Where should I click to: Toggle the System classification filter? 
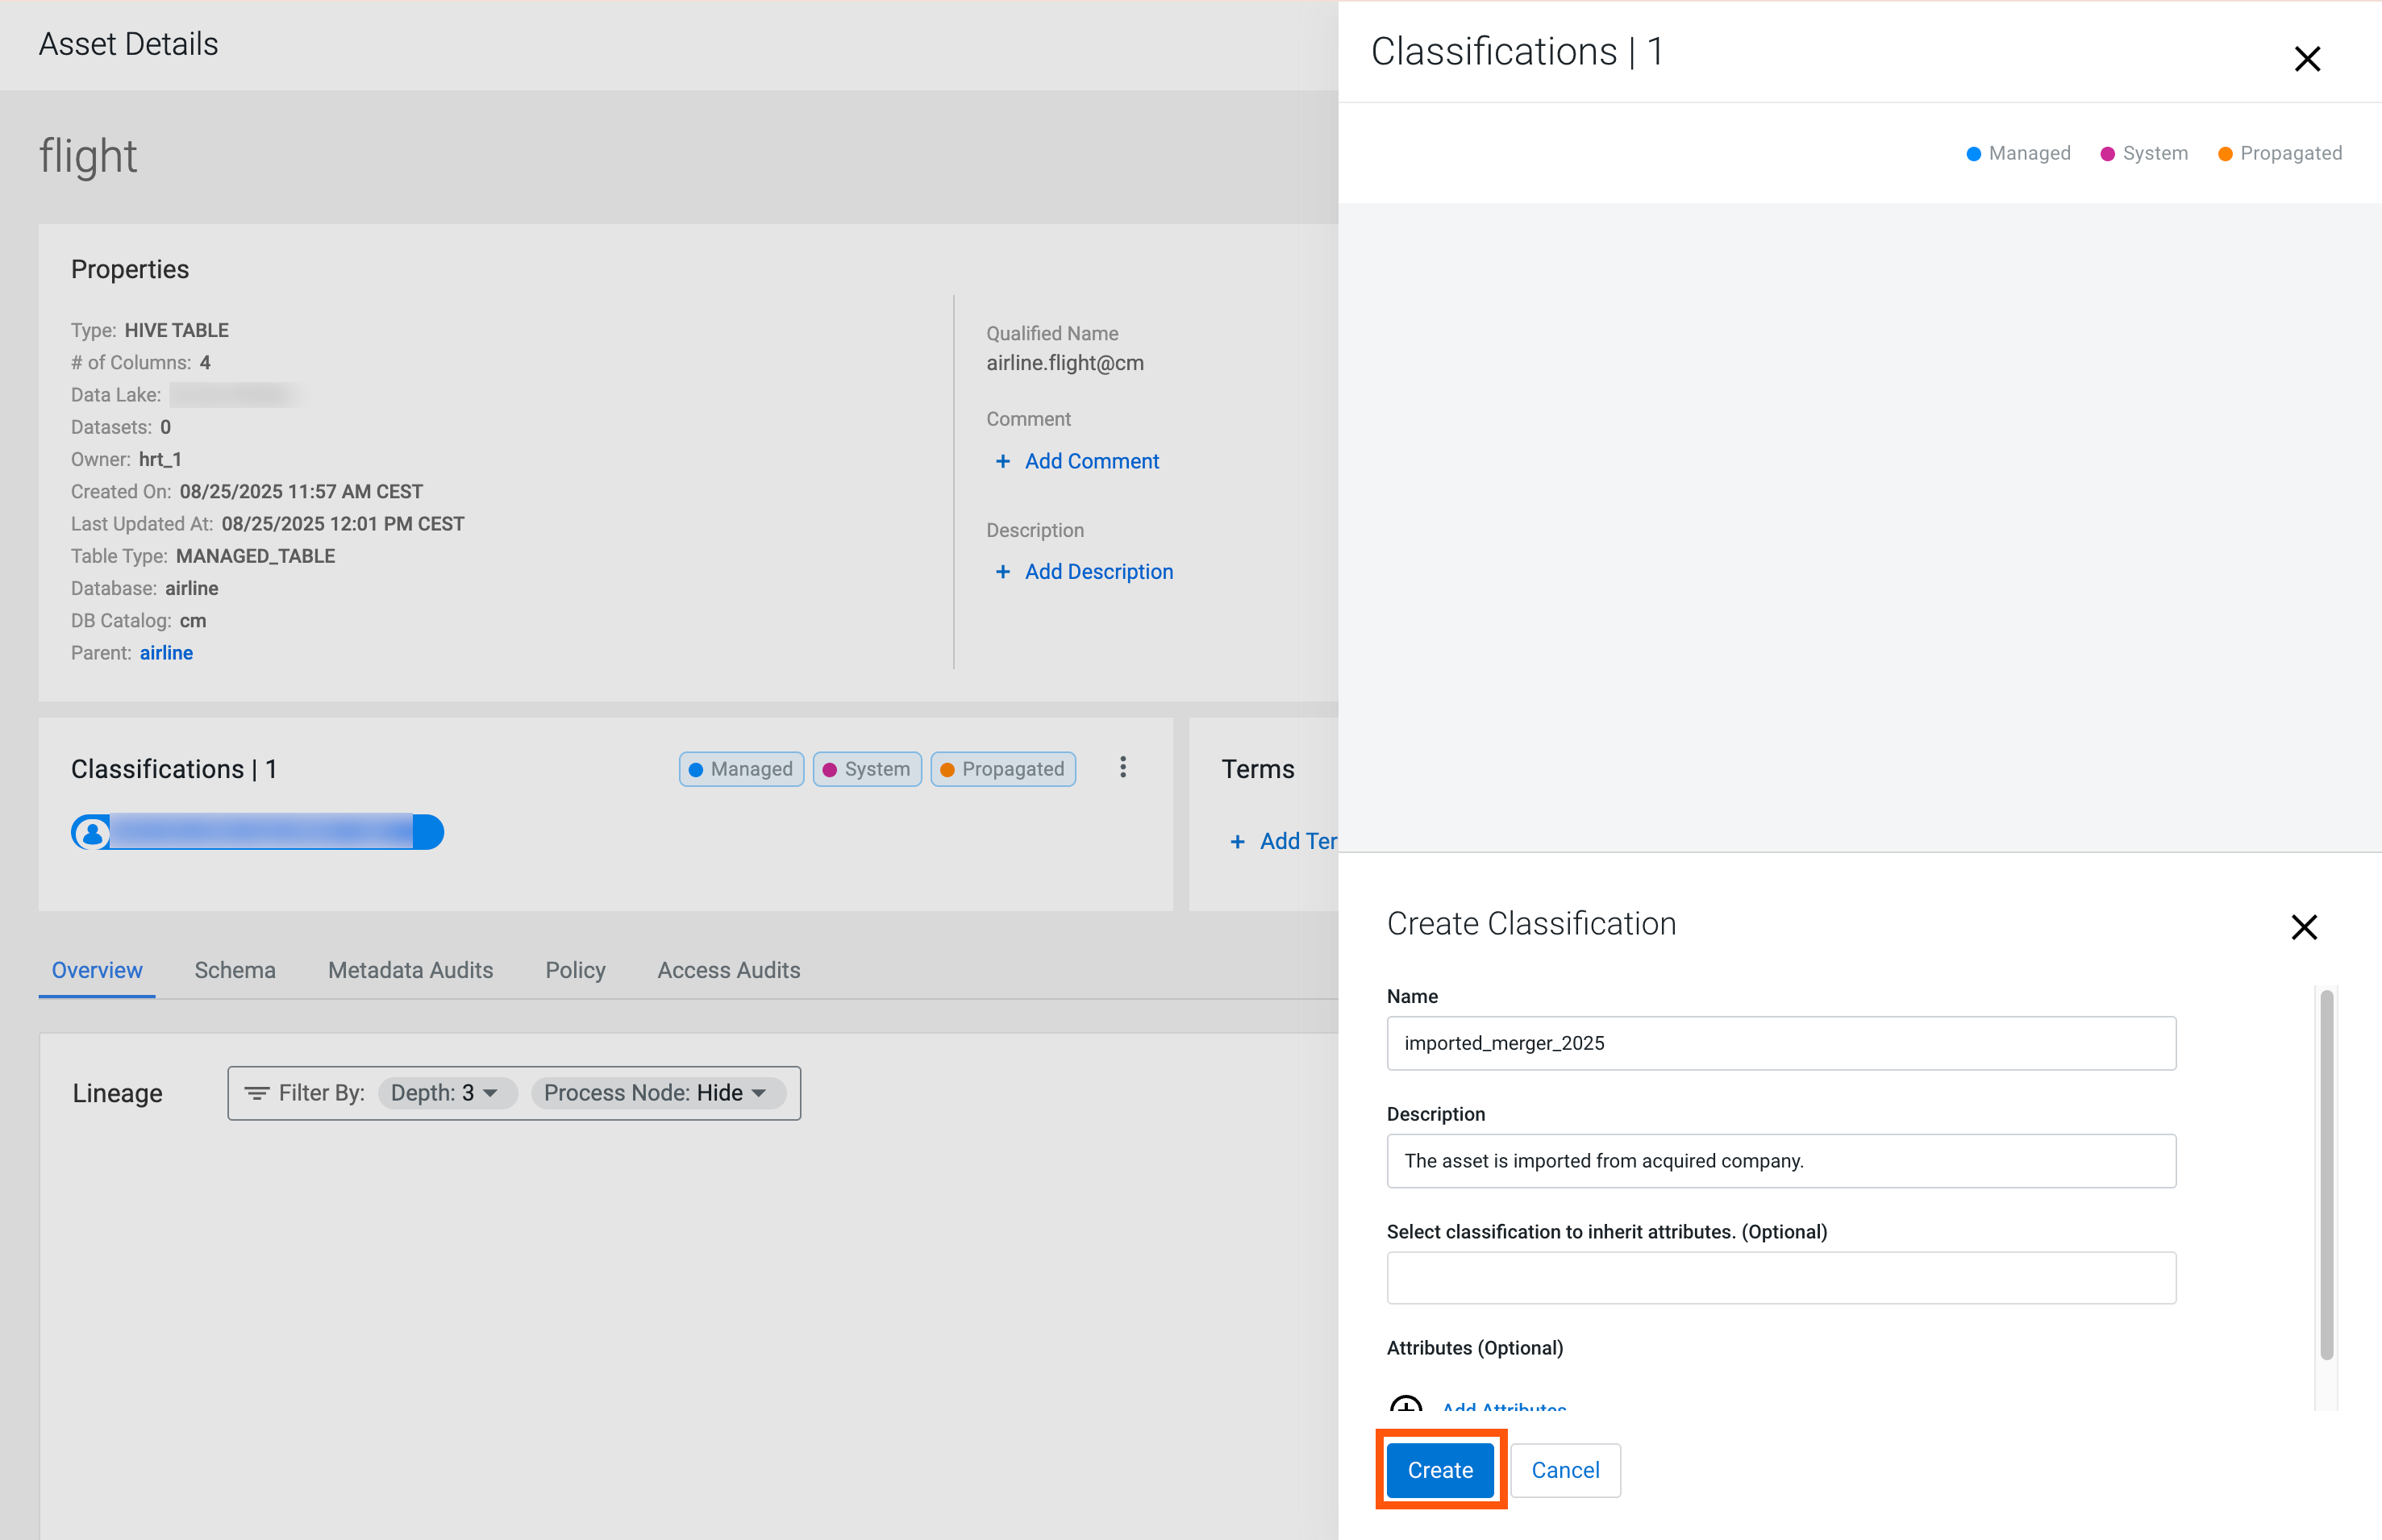pos(866,769)
